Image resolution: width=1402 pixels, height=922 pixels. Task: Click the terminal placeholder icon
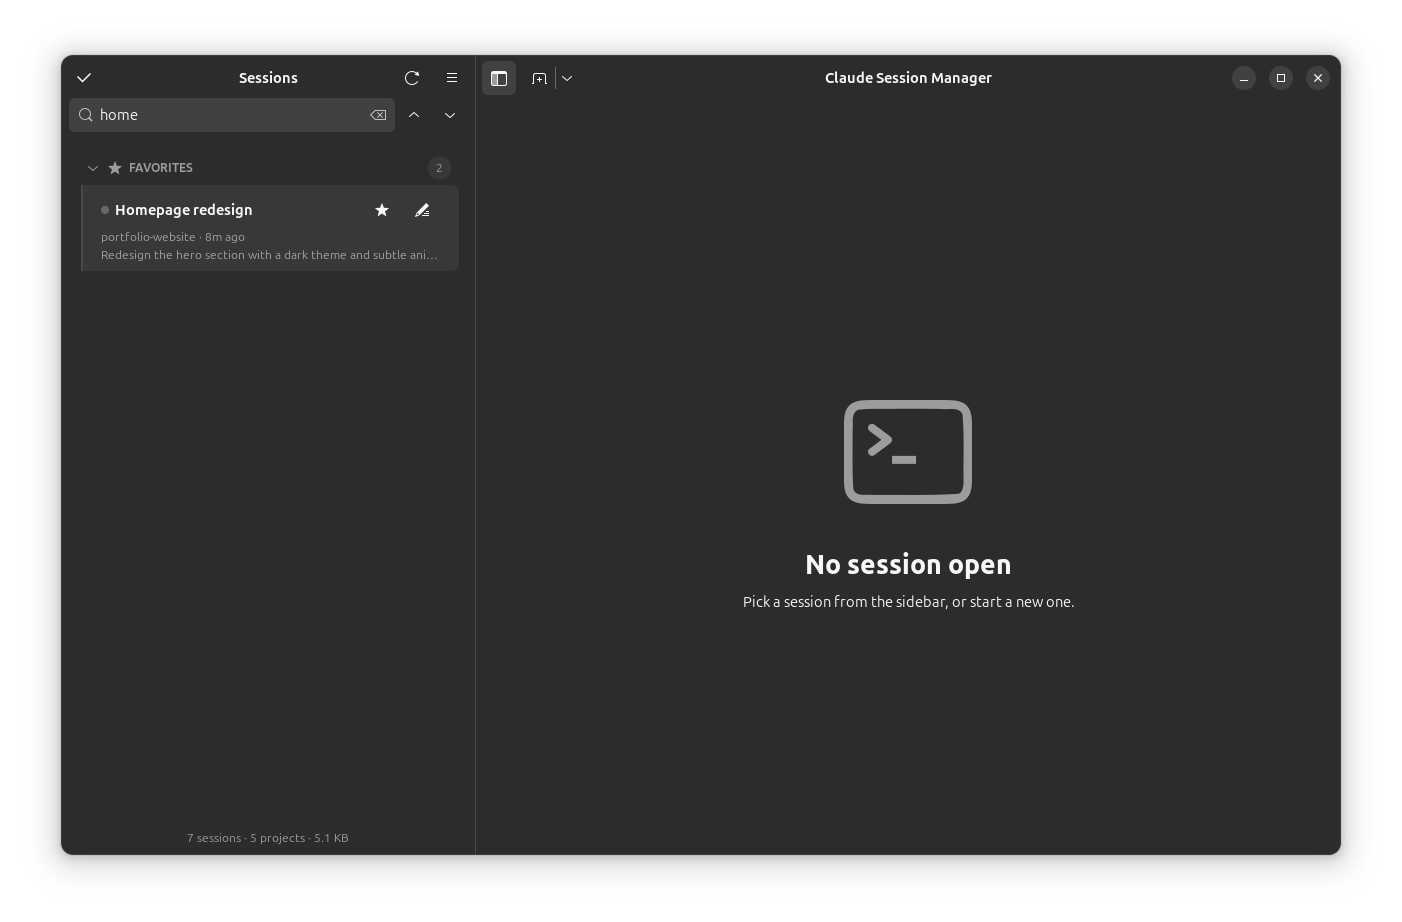[x=908, y=452]
